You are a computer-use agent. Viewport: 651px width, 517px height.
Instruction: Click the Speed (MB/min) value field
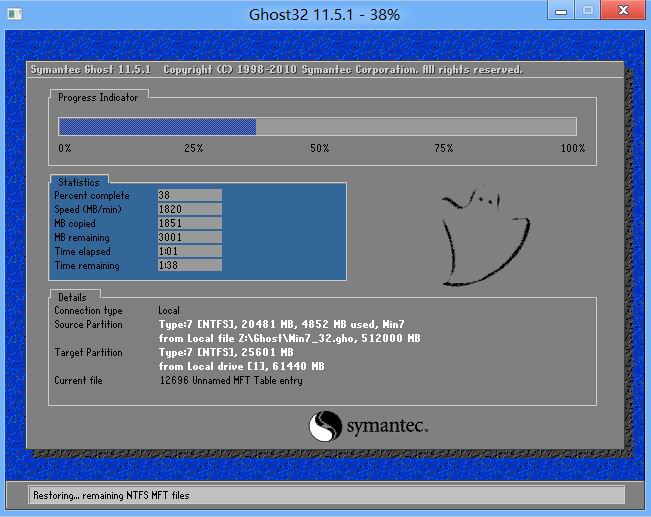pos(189,210)
